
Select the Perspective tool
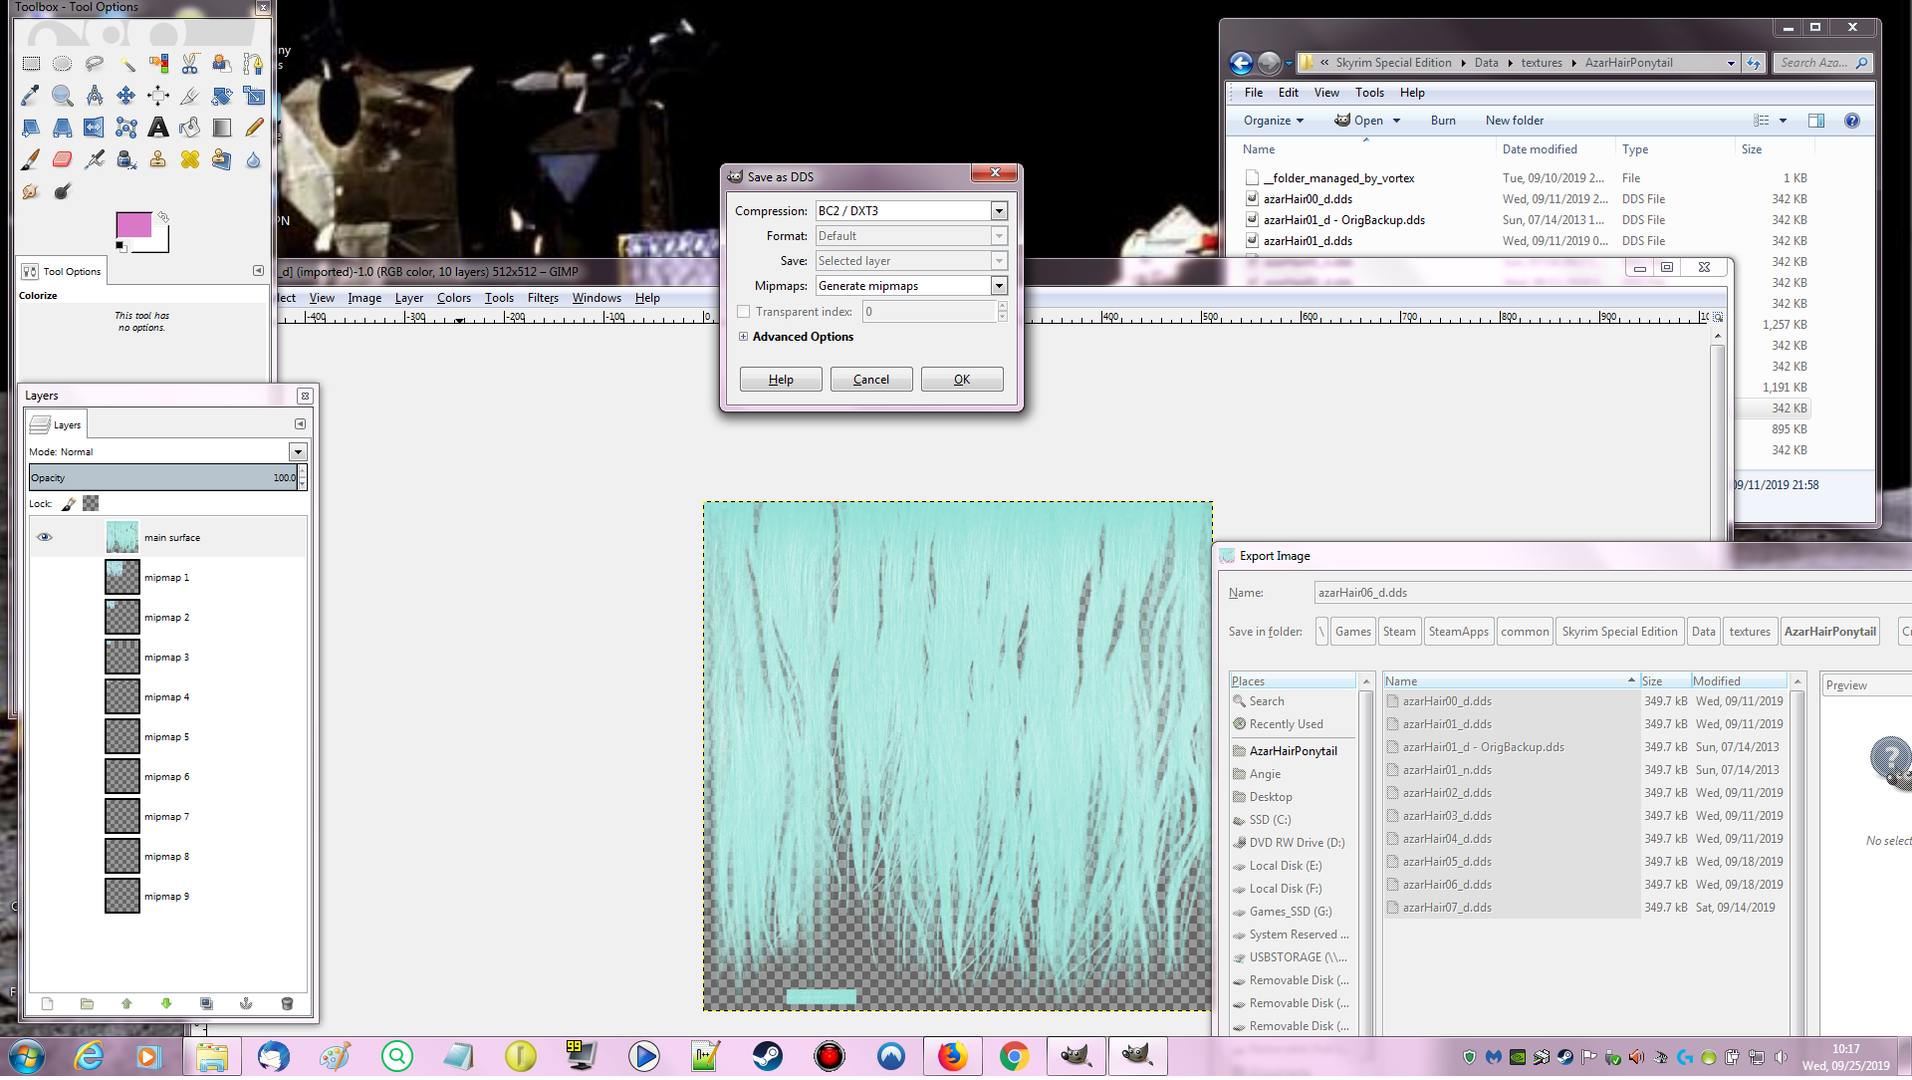click(62, 128)
